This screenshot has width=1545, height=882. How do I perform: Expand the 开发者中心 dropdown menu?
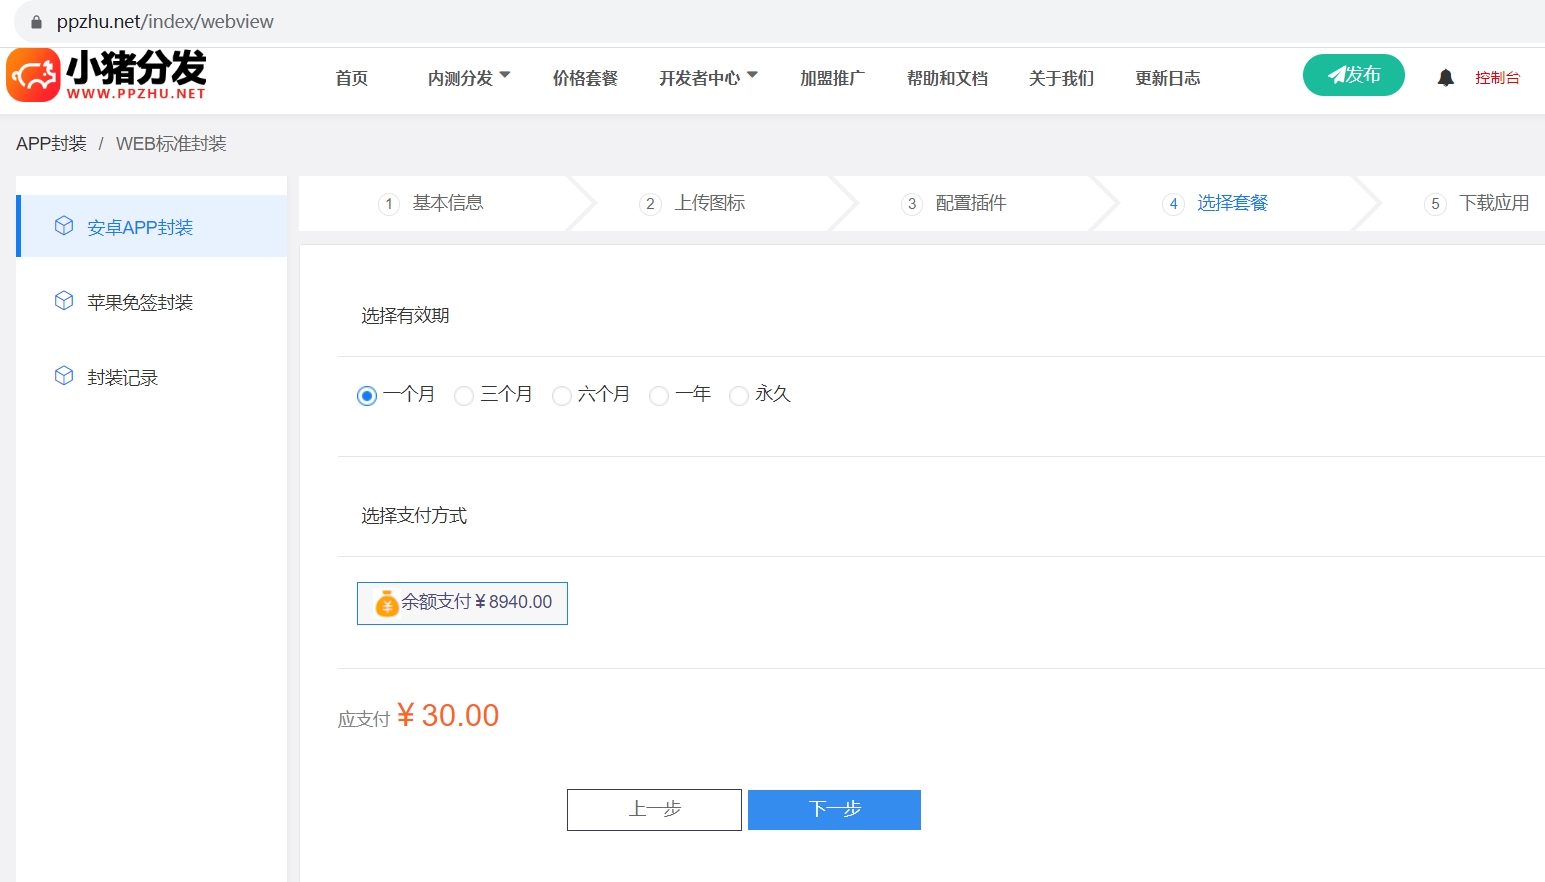pos(707,78)
